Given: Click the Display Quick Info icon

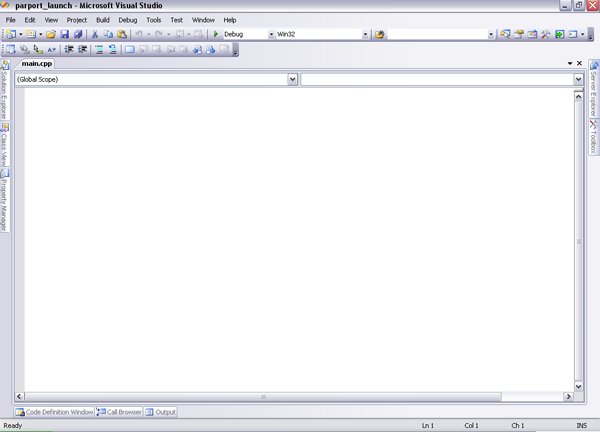Looking at the screenshot, I should (x=38, y=49).
